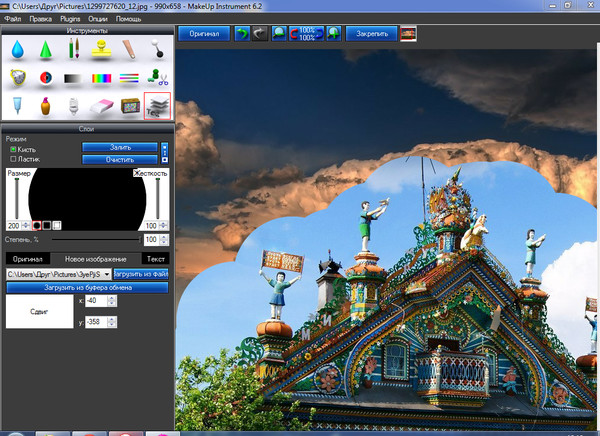This screenshot has width=600, height=436.
Task: Click Загрузить из буфера обмена button
Action: click(88, 287)
